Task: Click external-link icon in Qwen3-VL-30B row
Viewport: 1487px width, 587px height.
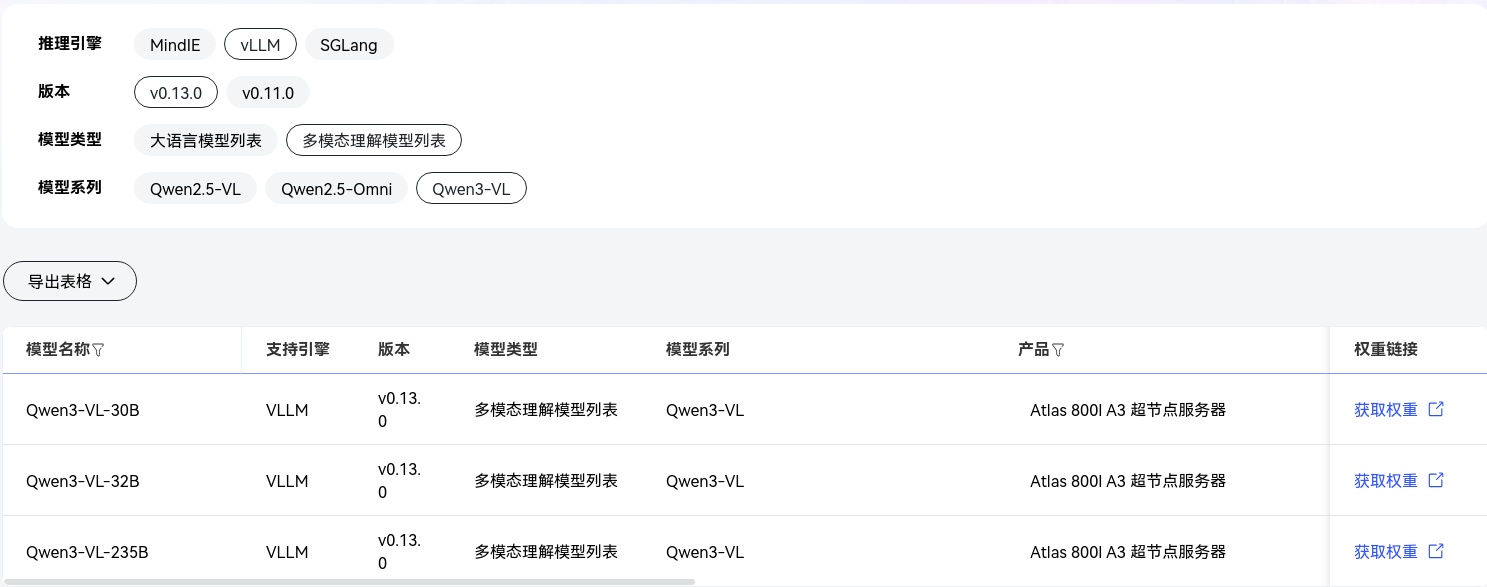Action: pyautogui.click(x=1436, y=409)
